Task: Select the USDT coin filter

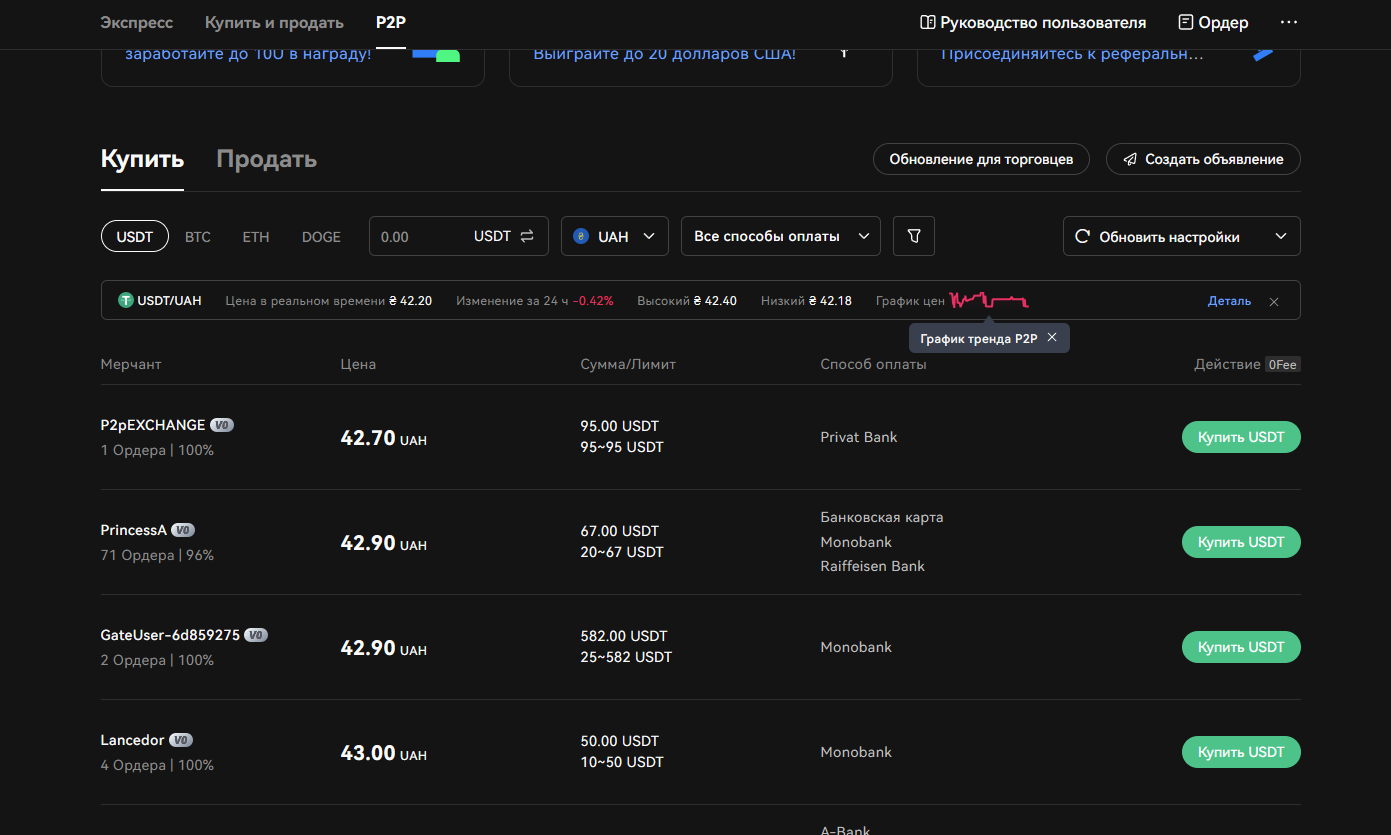Action: pos(135,237)
